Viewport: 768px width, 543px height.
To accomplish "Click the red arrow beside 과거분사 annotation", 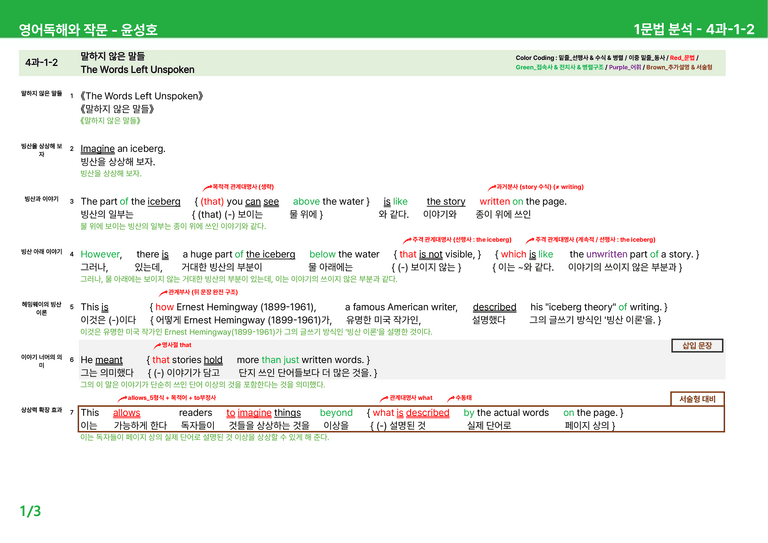I will pos(492,188).
